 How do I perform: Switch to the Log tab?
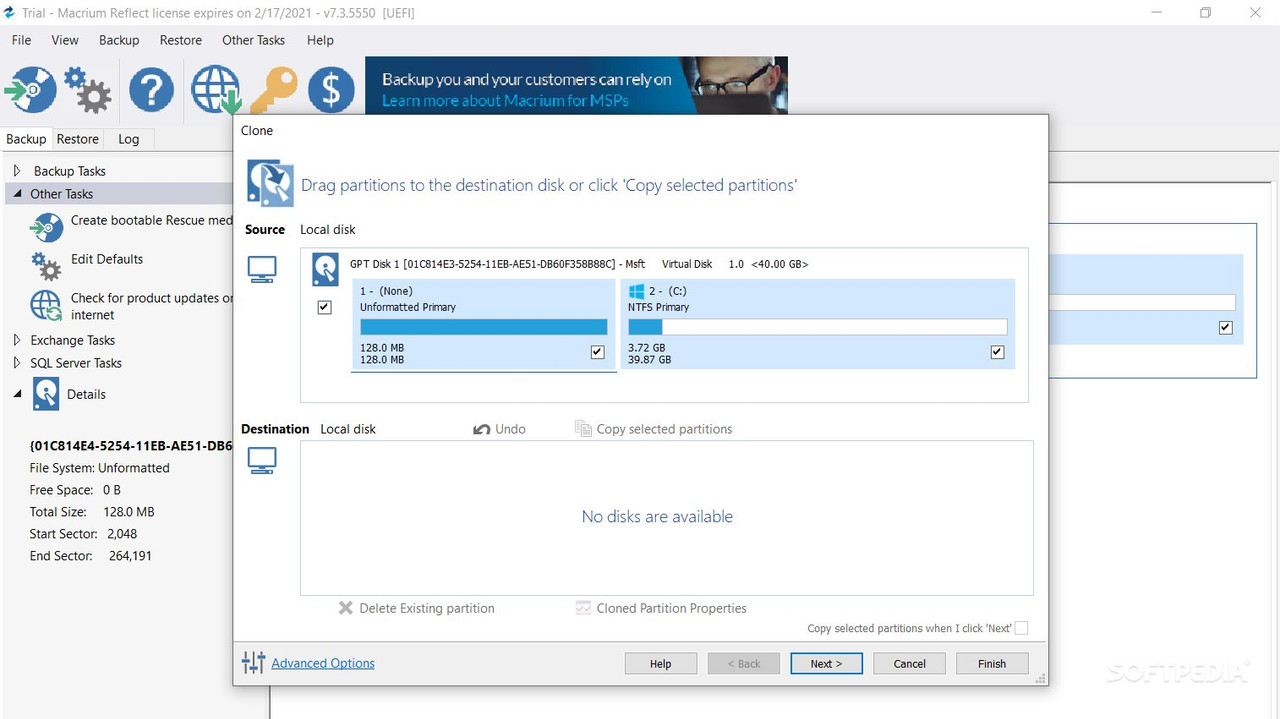pos(129,139)
